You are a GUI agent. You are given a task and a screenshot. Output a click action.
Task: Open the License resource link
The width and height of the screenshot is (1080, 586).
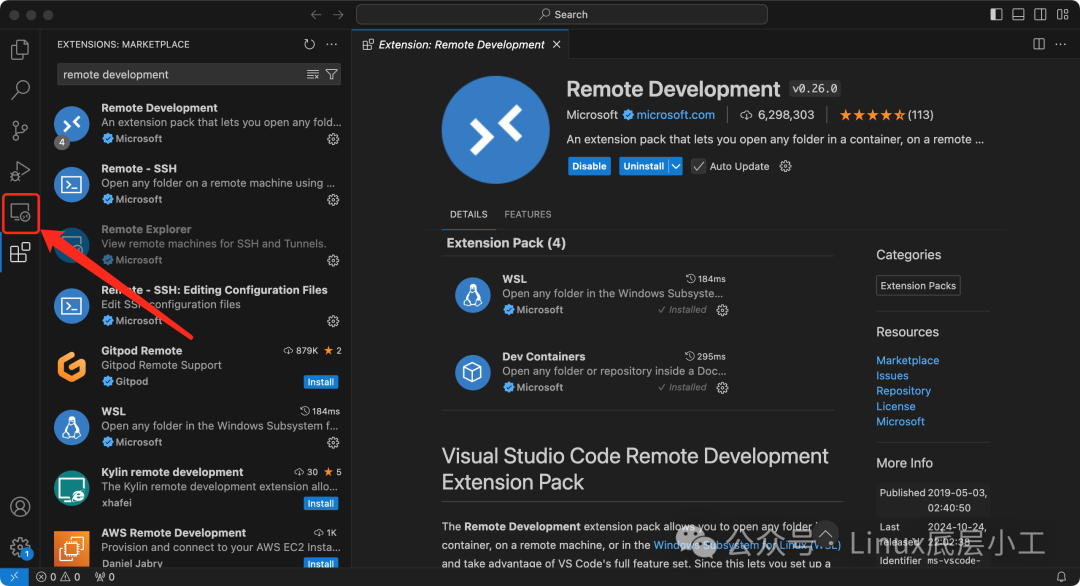(x=895, y=406)
